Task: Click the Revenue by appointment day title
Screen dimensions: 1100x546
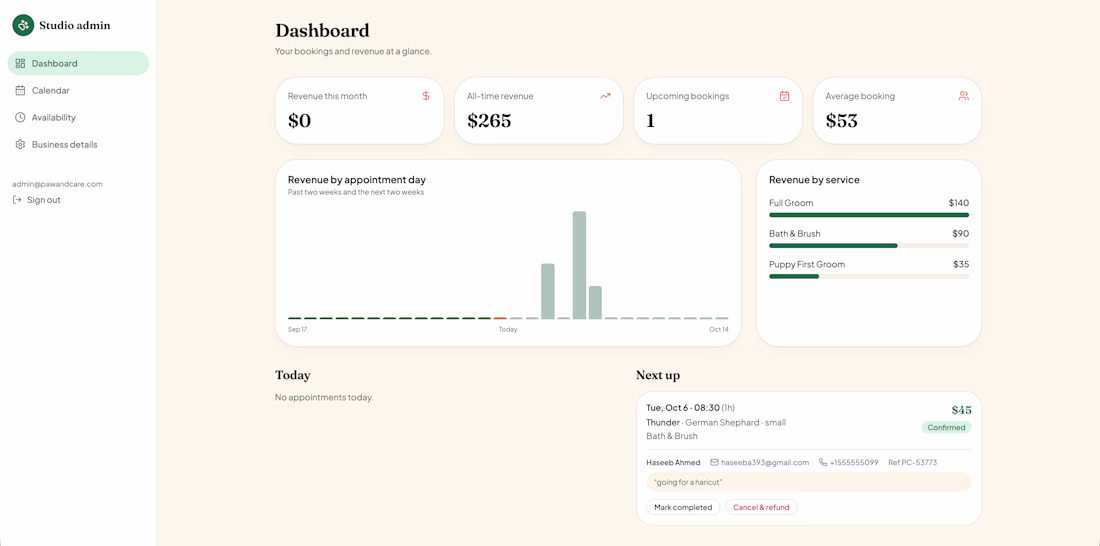Action: pos(356,180)
